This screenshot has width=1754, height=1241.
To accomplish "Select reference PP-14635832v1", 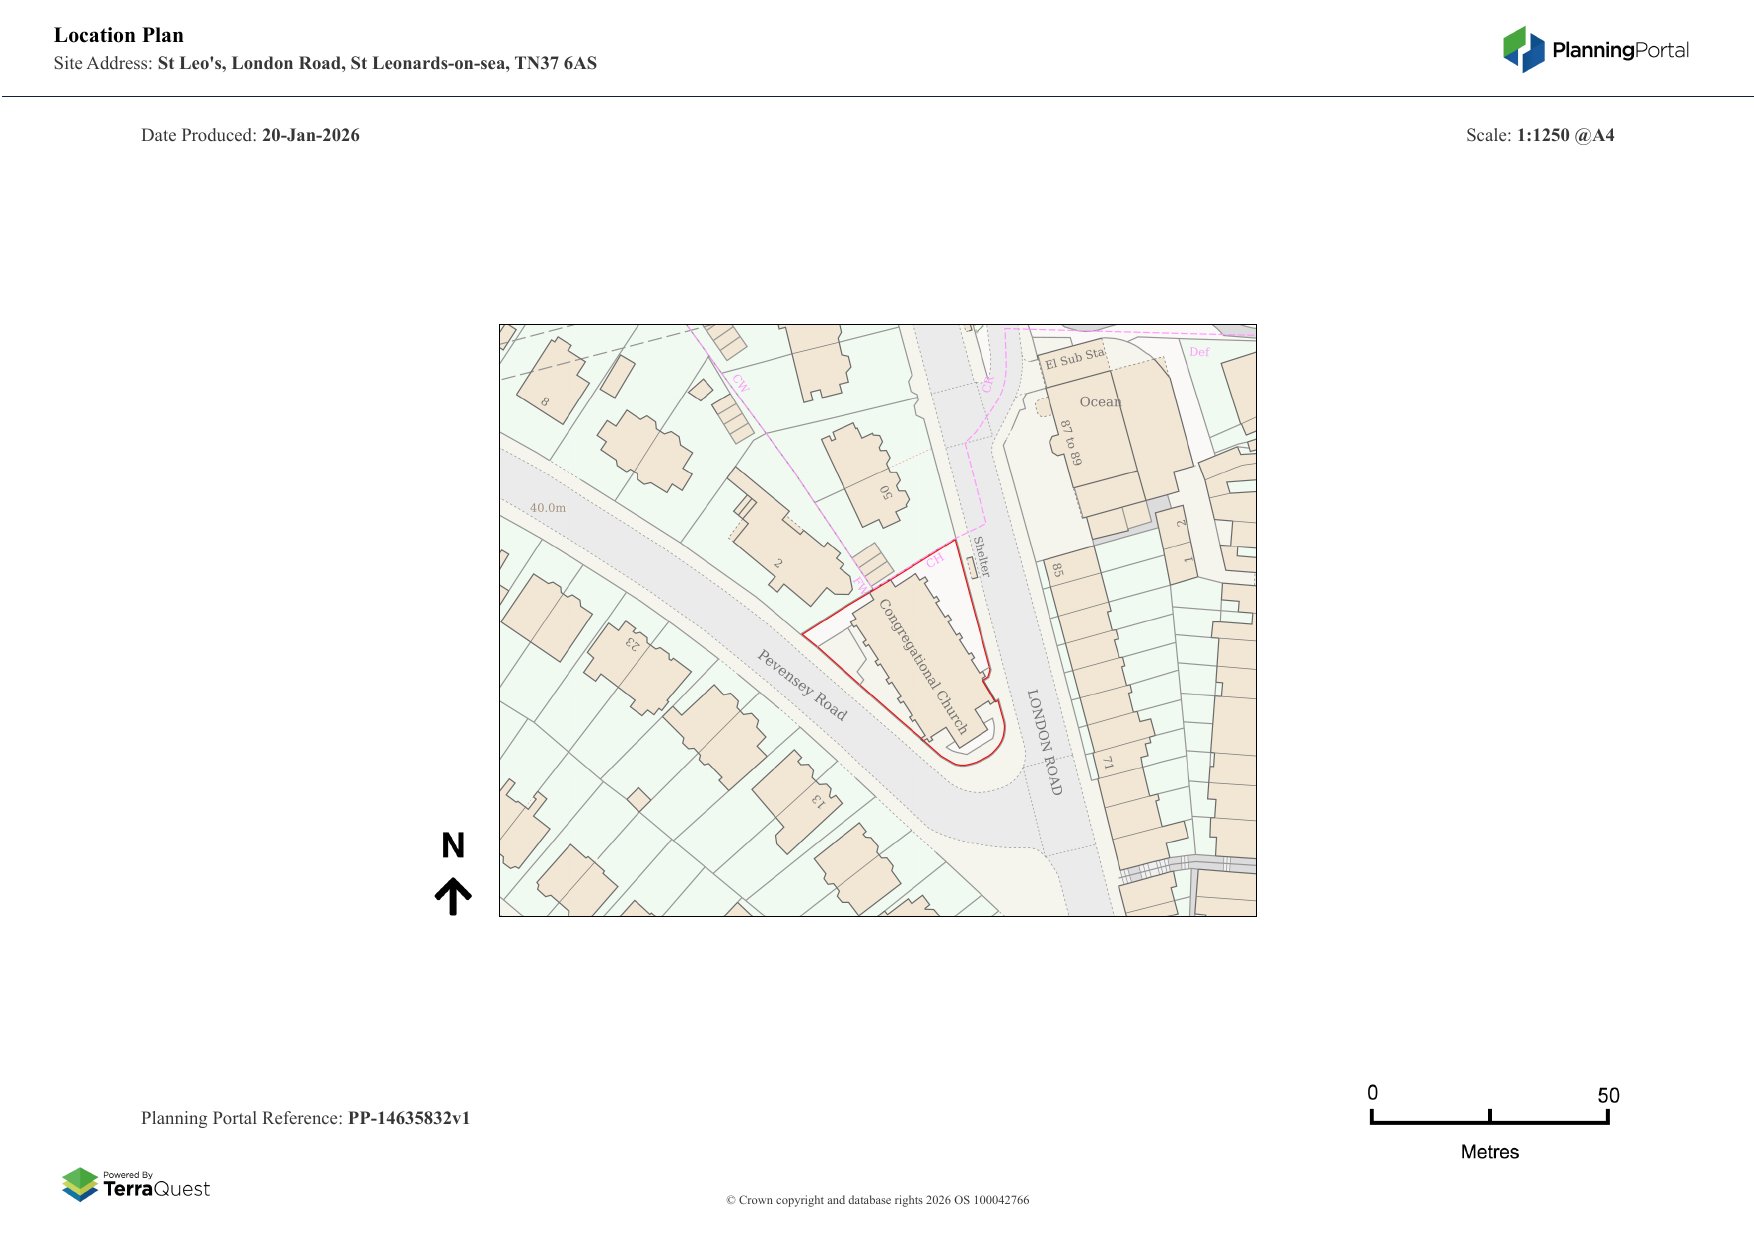I will tap(408, 1118).
